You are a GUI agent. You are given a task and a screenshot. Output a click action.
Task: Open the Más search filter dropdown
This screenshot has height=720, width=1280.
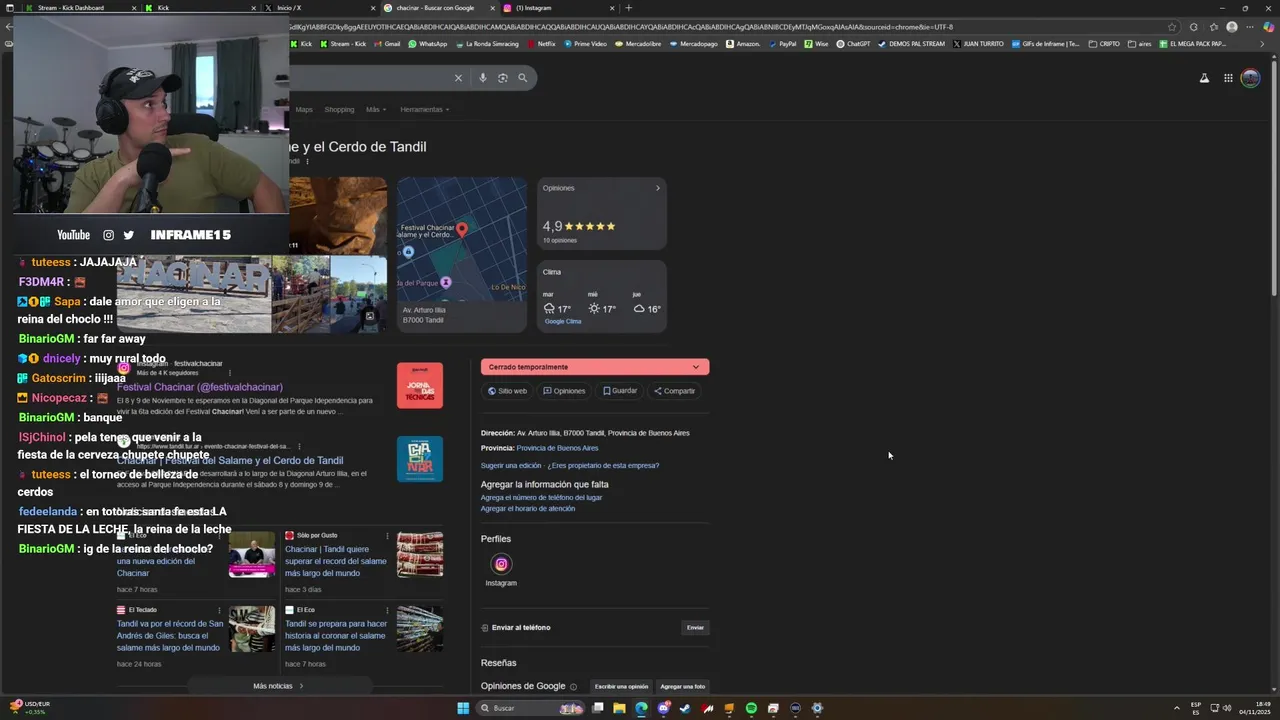click(376, 109)
